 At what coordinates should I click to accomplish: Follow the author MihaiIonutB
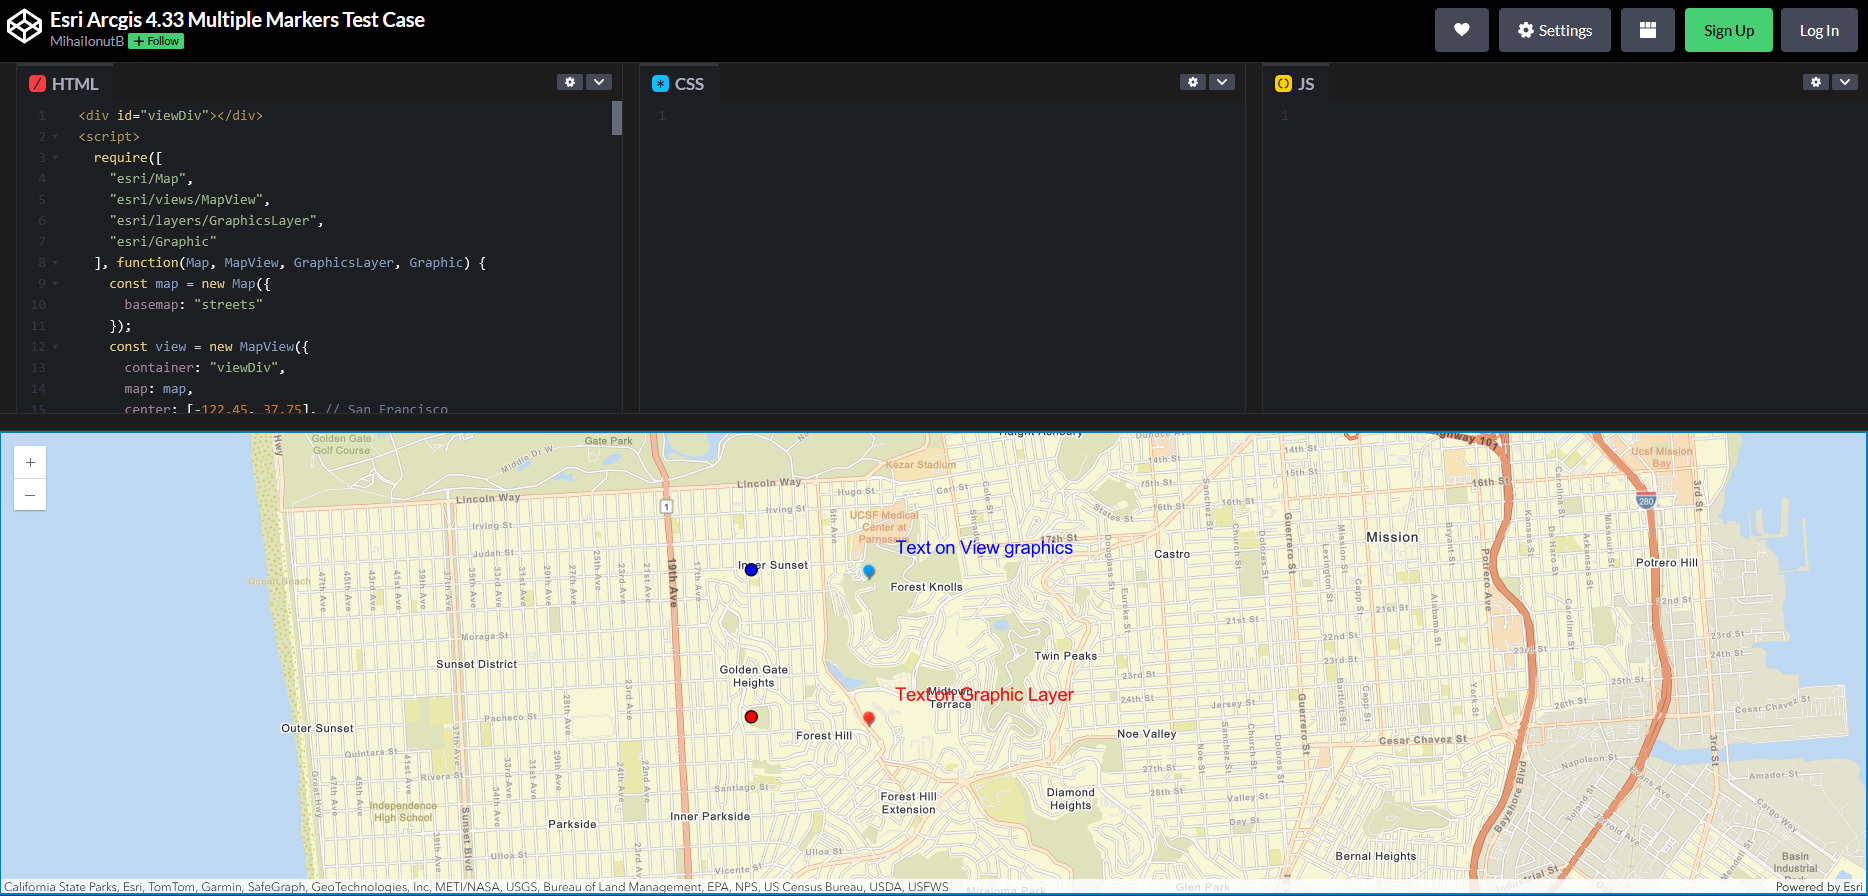click(156, 41)
